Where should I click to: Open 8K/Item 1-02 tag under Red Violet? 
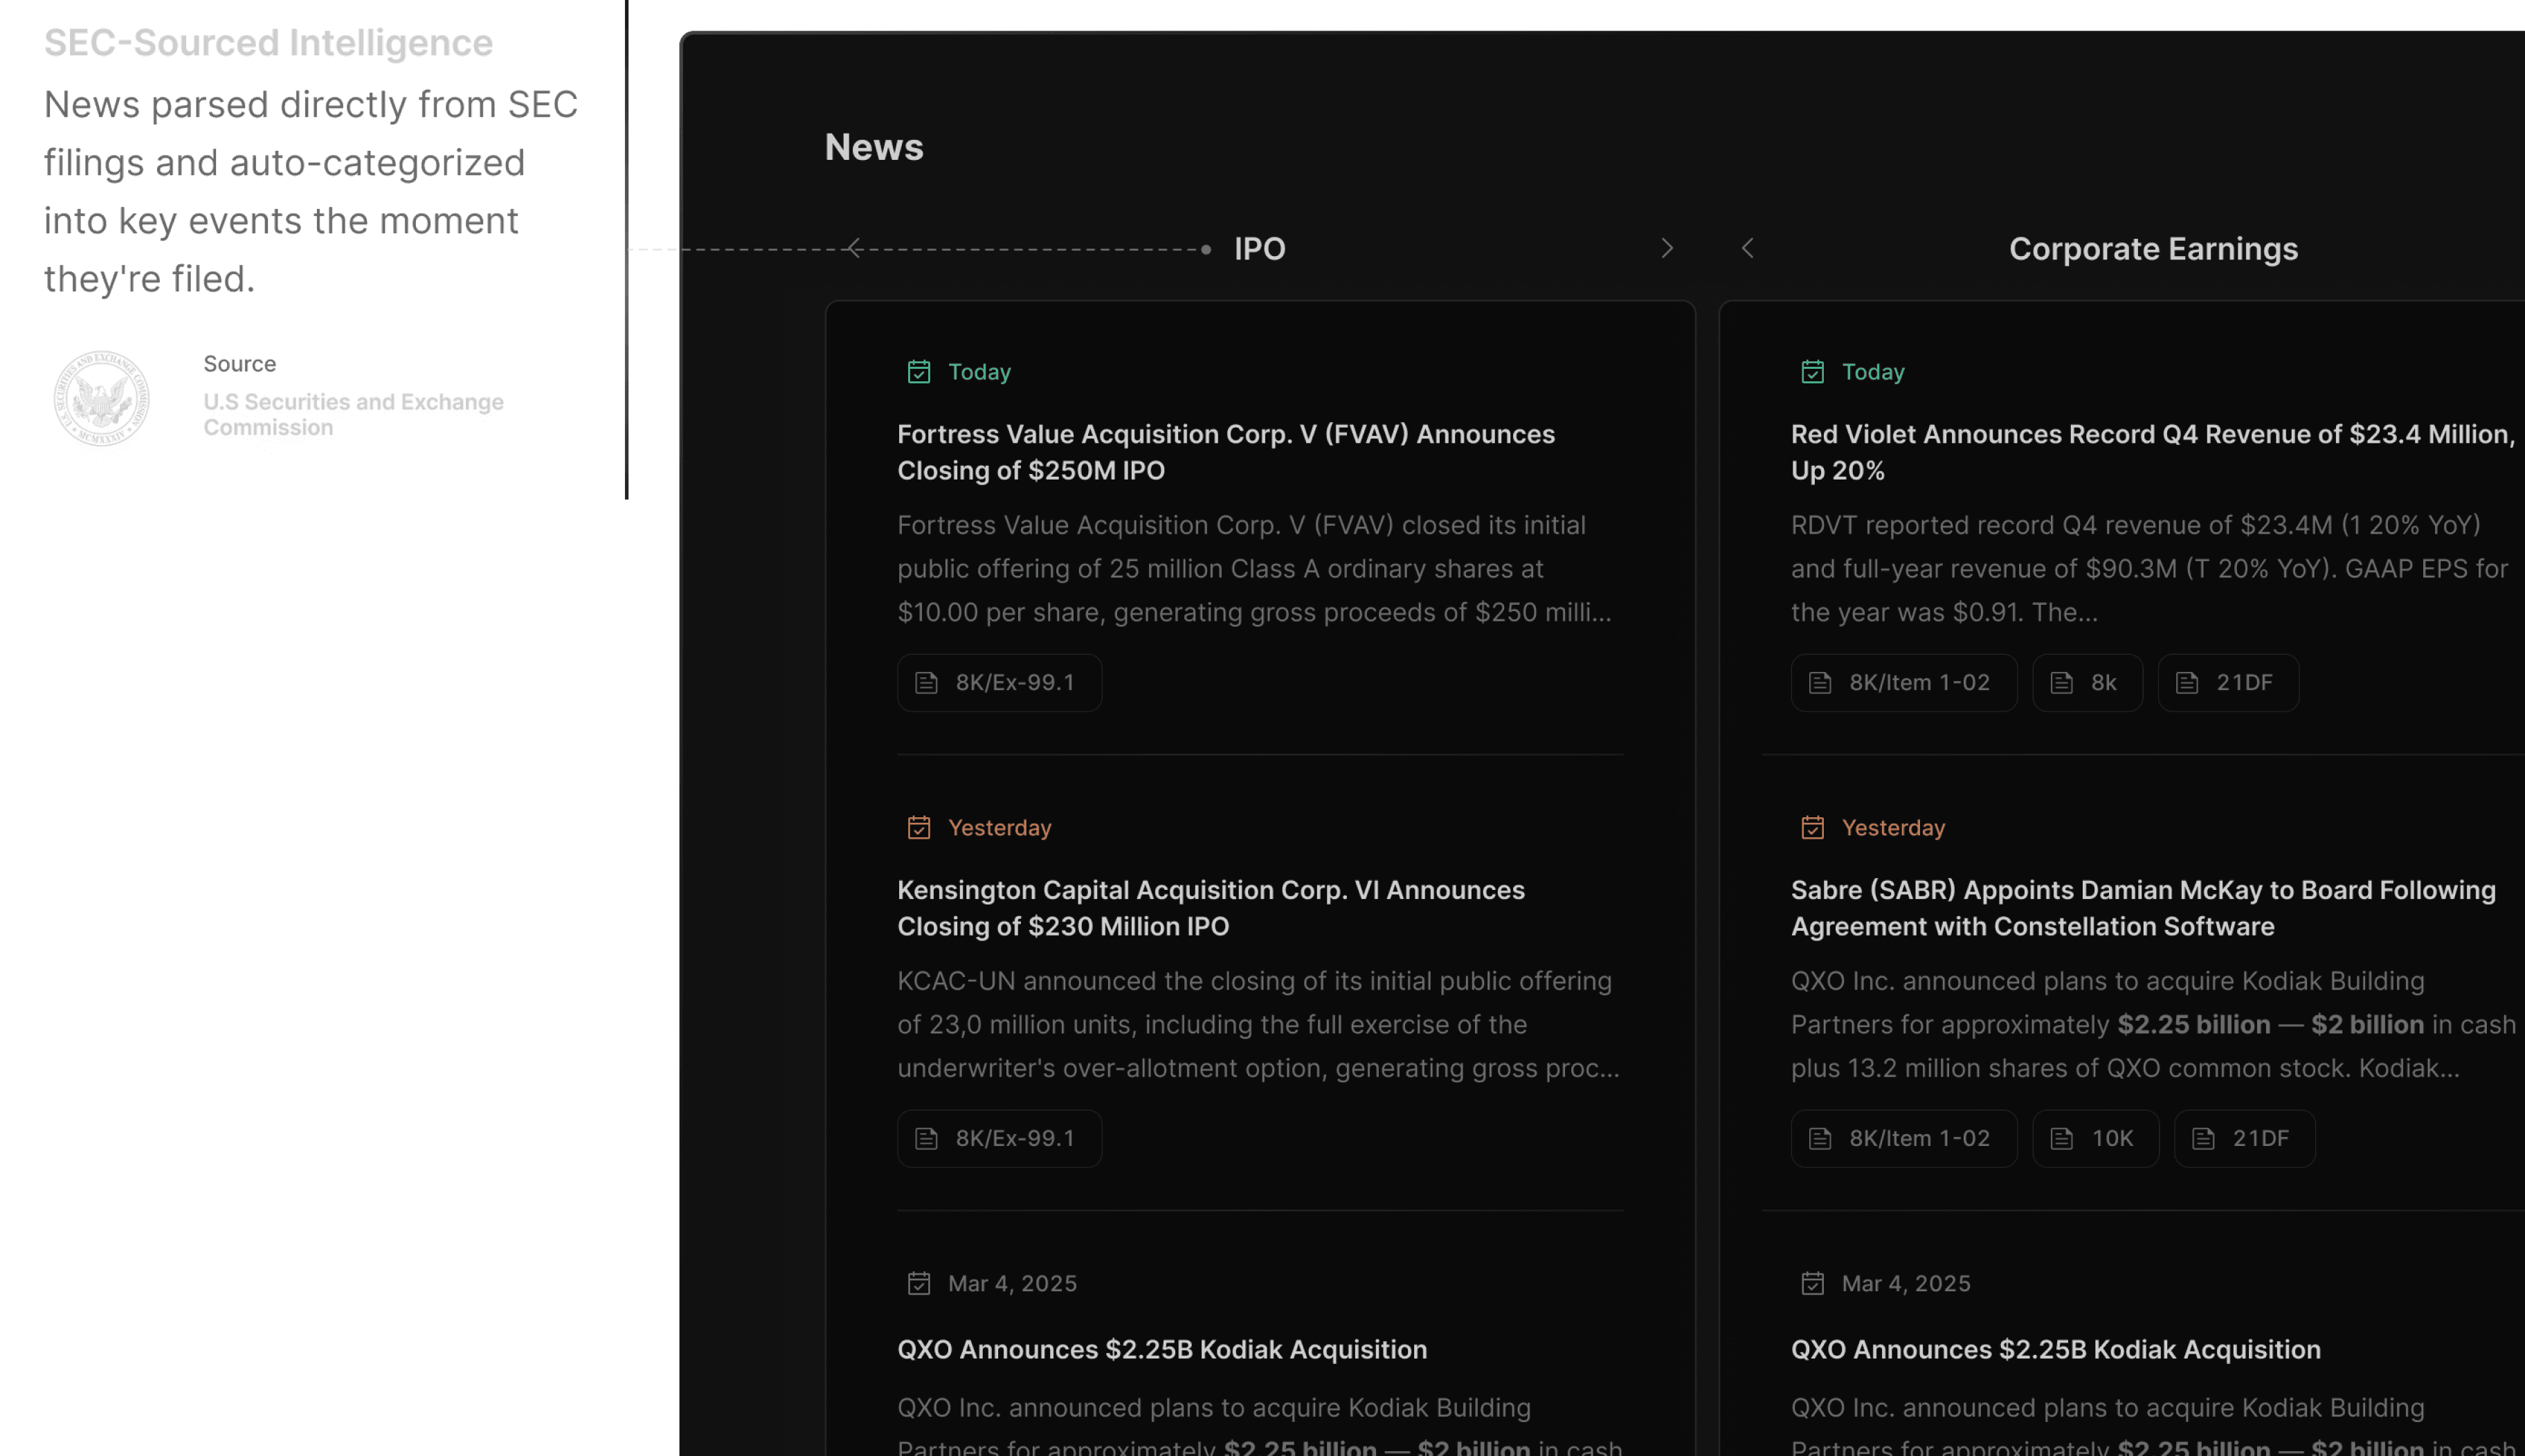click(1903, 683)
